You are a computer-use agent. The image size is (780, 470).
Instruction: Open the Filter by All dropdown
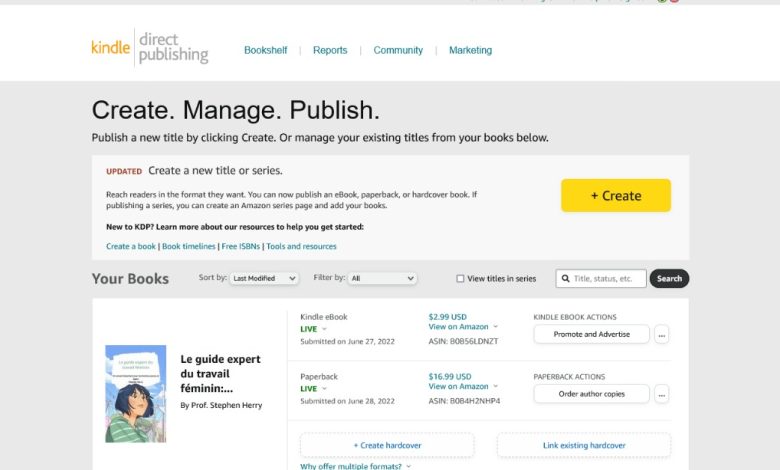pos(382,279)
